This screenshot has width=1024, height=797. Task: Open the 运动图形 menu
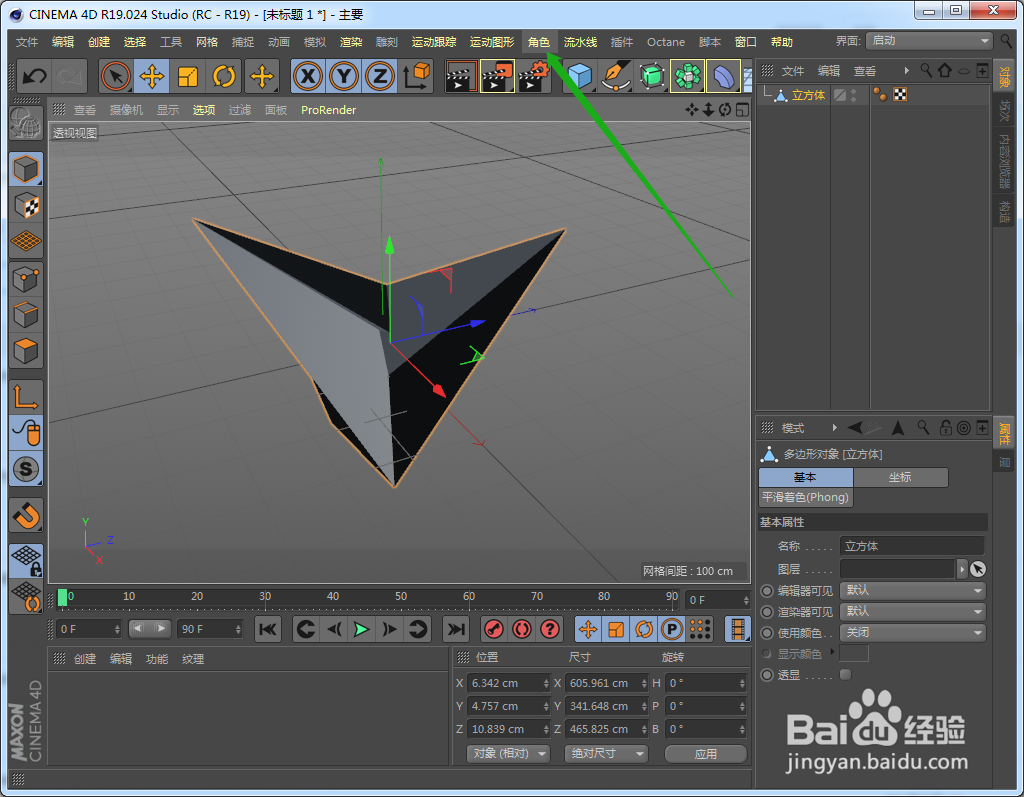click(x=492, y=42)
